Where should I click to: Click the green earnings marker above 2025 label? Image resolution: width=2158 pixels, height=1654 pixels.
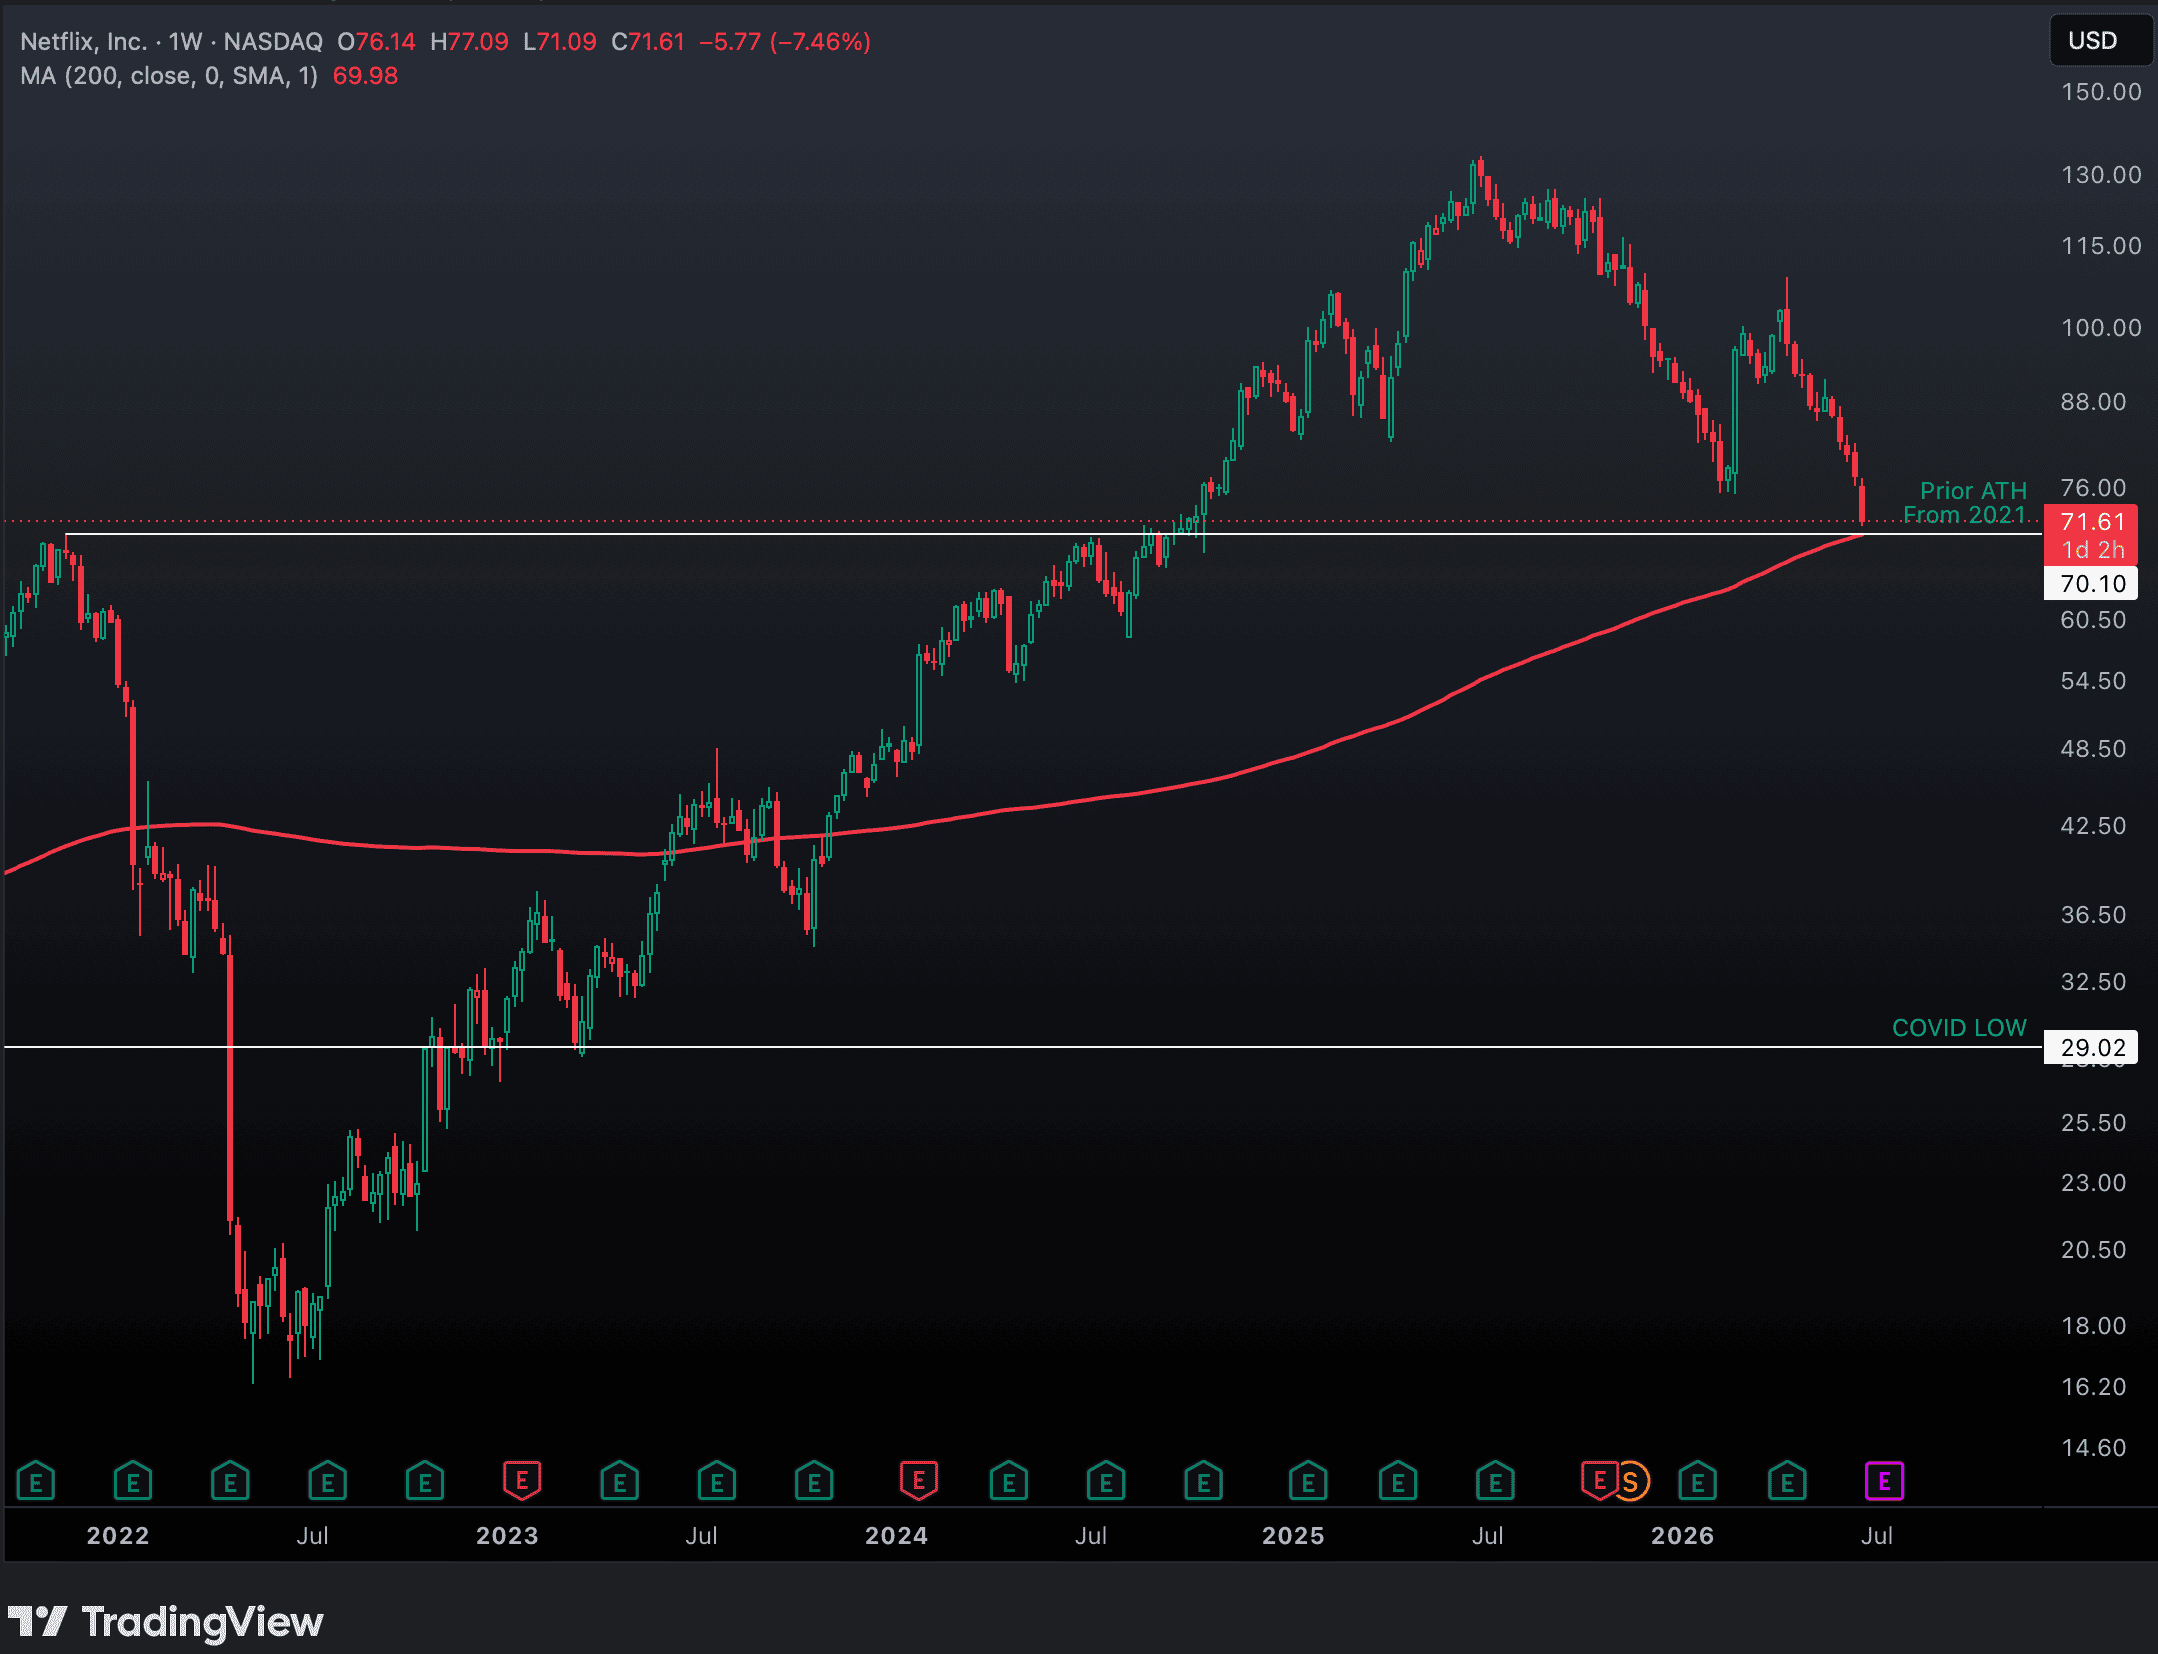pyautogui.click(x=1307, y=1481)
